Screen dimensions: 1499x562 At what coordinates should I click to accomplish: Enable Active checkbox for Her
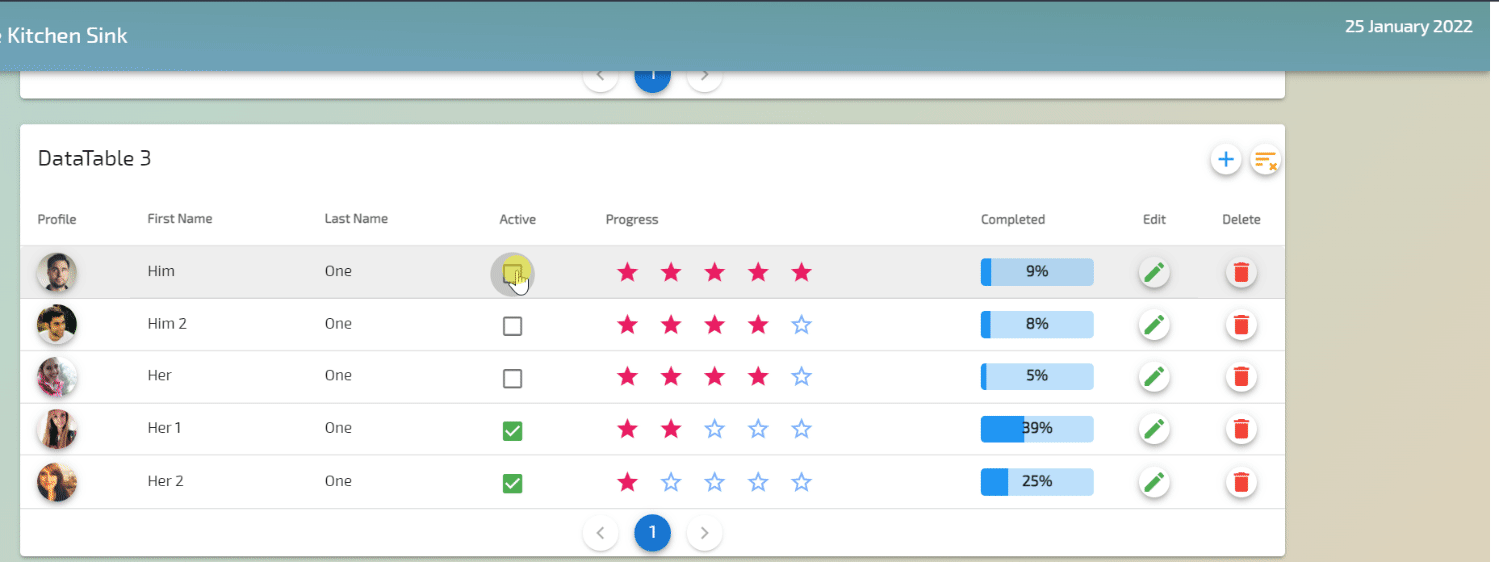click(512, 378)
